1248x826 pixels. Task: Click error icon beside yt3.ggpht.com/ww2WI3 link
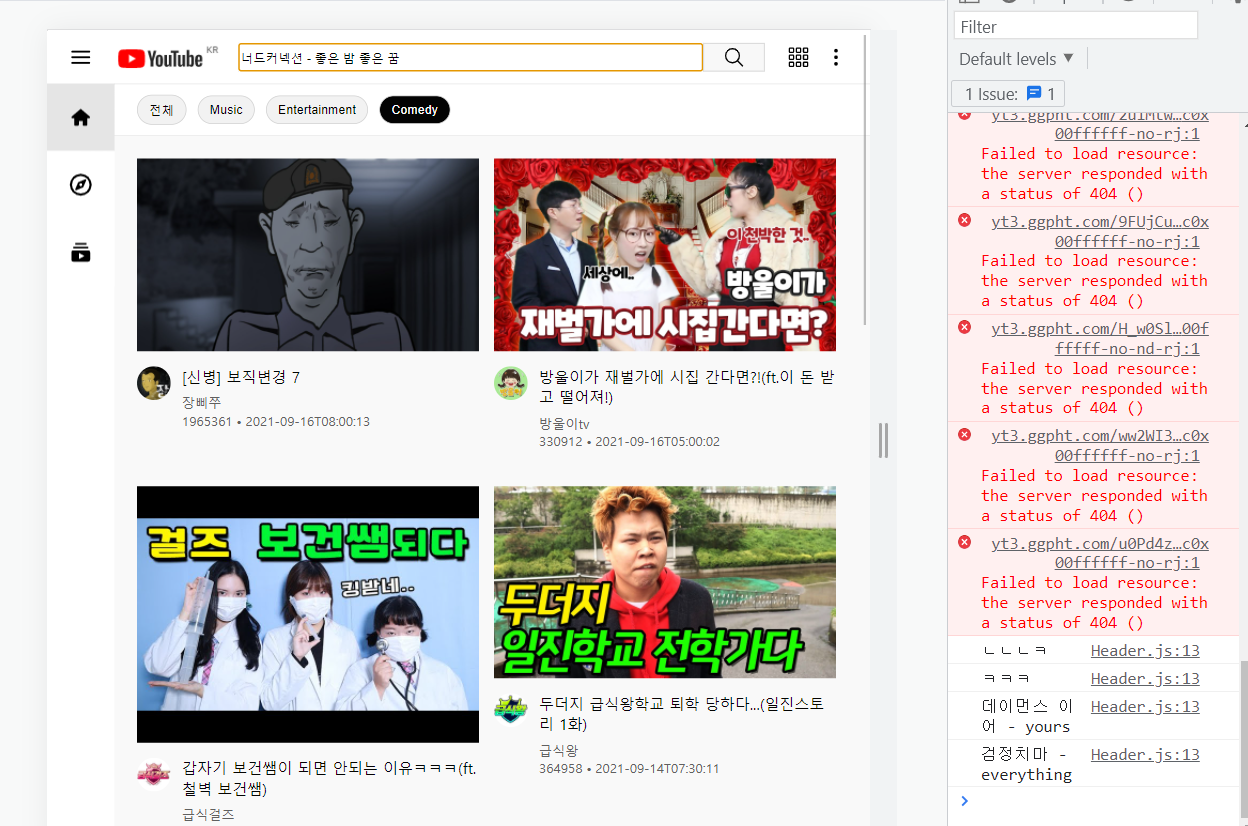click(x=965, y=434)
